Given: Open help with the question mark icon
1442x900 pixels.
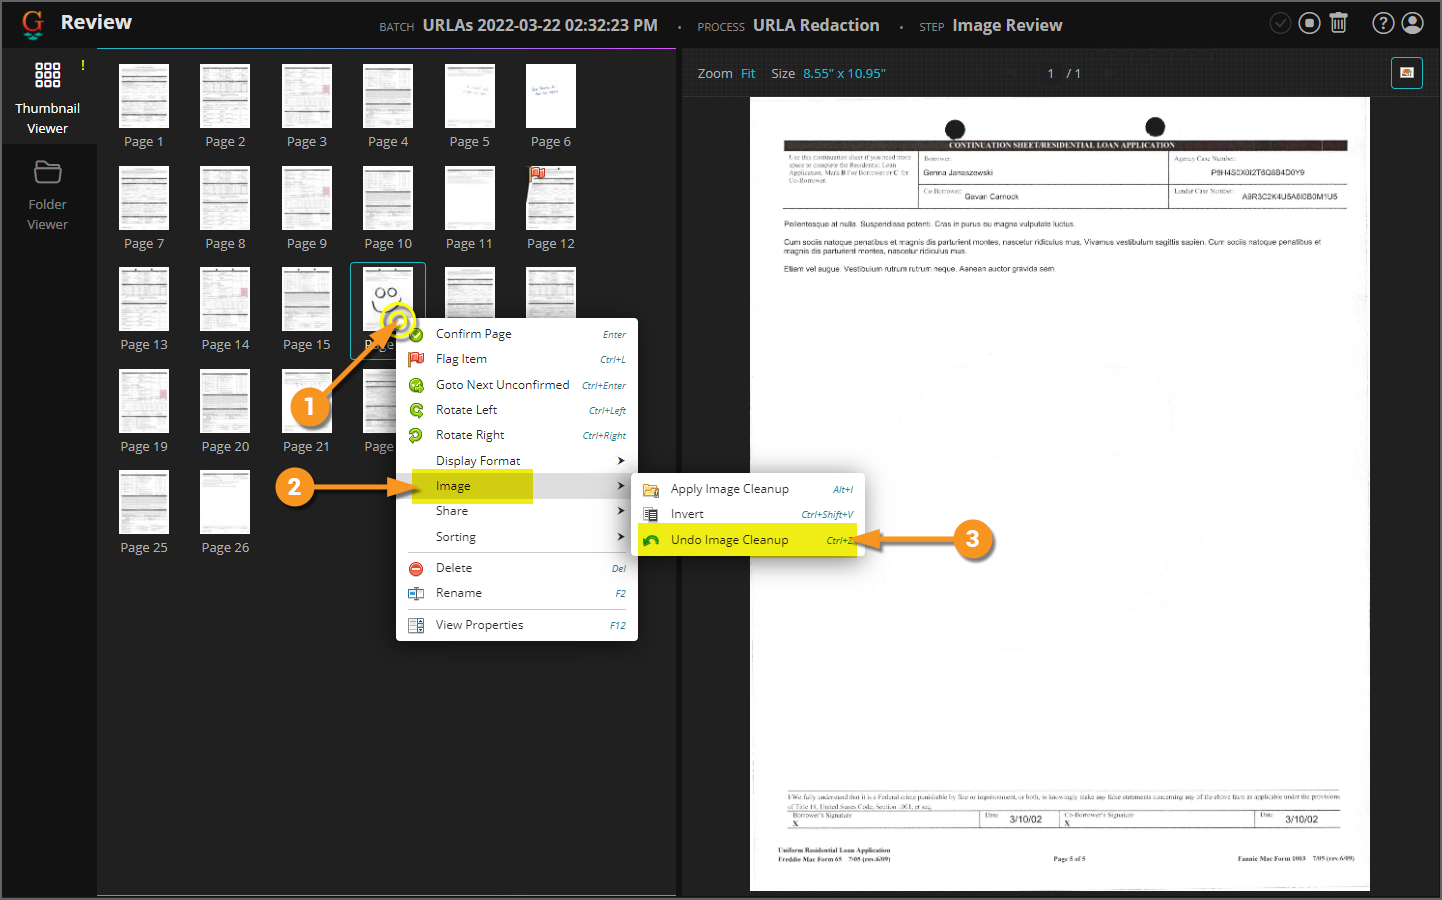Looking at the screenshot, I should pos(1383,23).
